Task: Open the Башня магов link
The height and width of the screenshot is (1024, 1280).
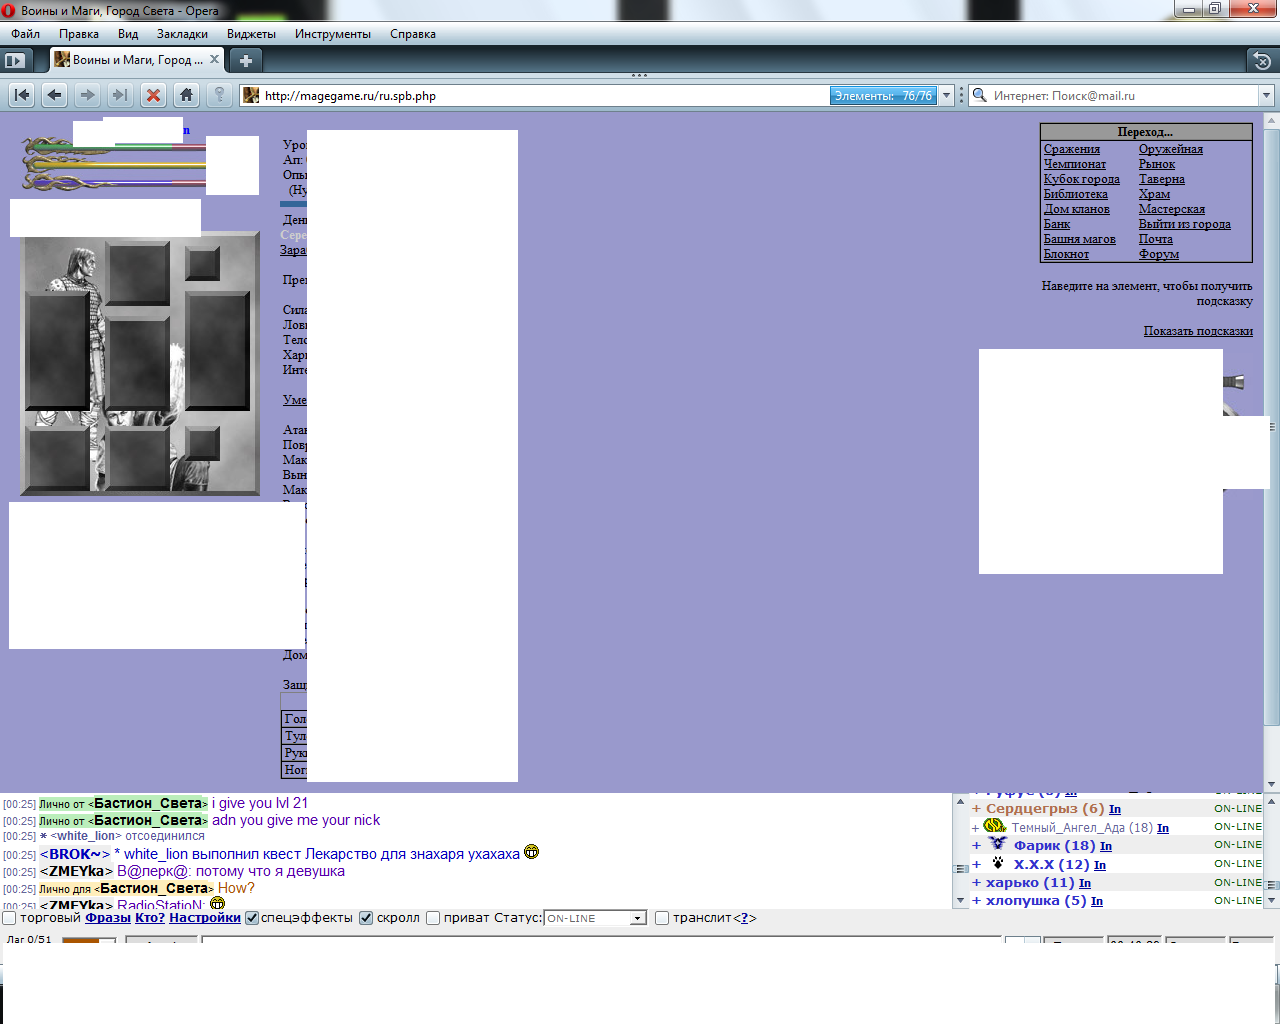Action: (x=1079, y=239)
